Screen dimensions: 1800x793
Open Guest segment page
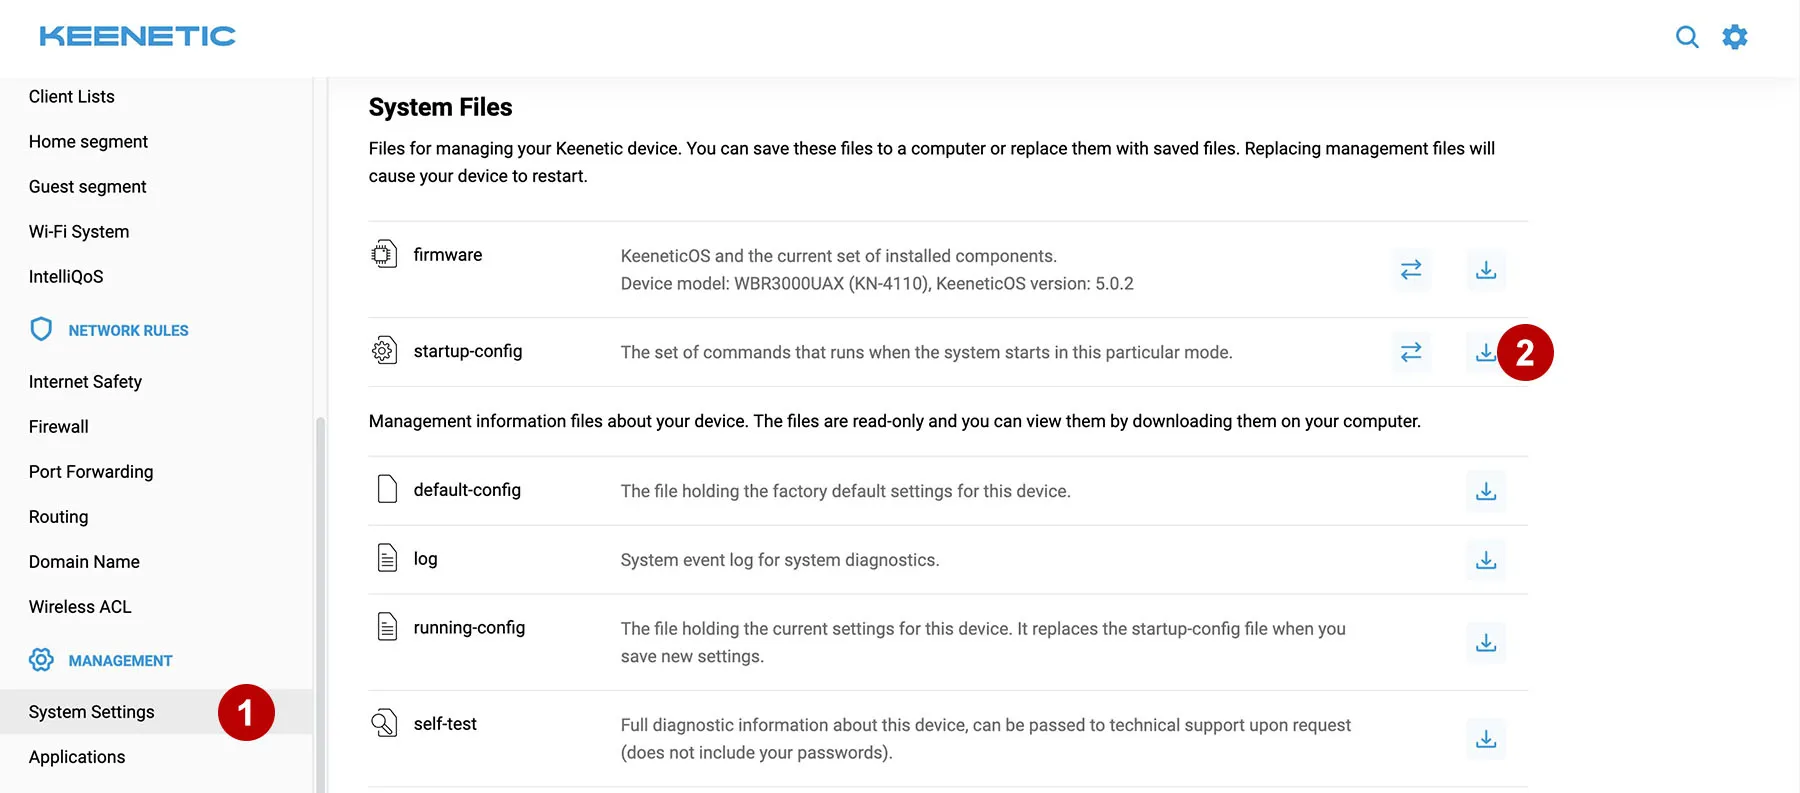pos(87,187)
